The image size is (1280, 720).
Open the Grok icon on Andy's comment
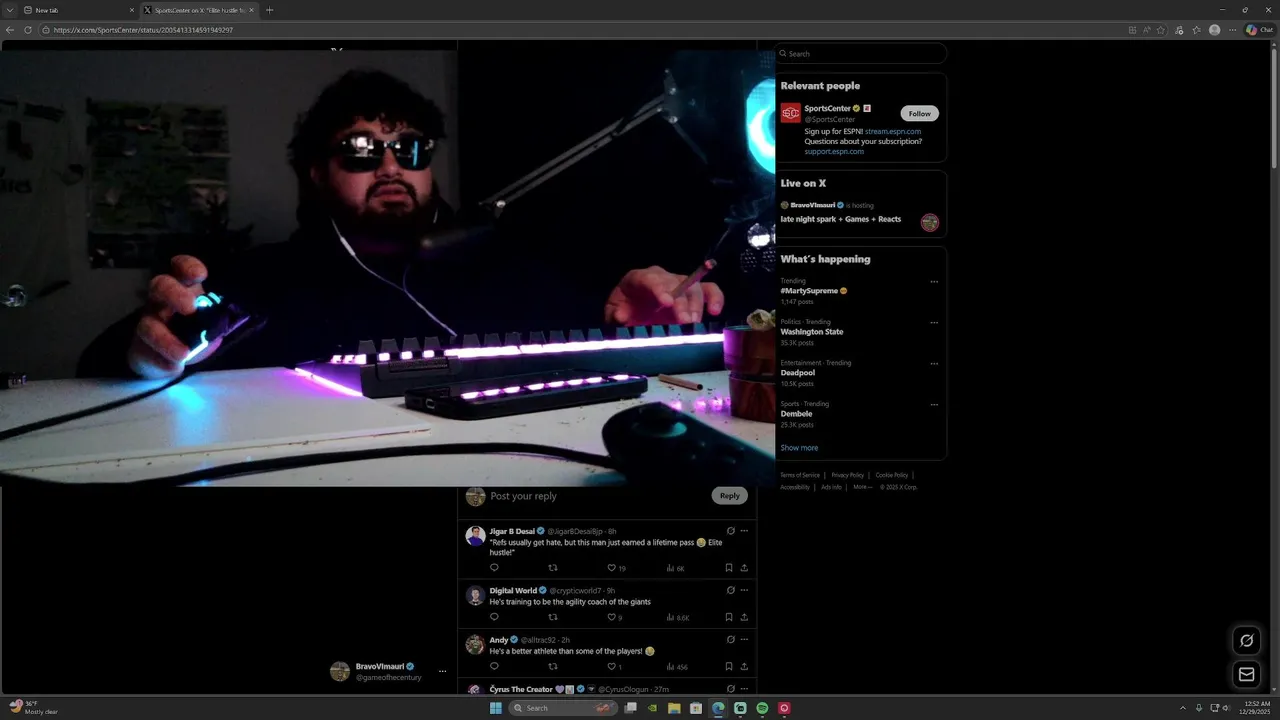click(730, 639)
